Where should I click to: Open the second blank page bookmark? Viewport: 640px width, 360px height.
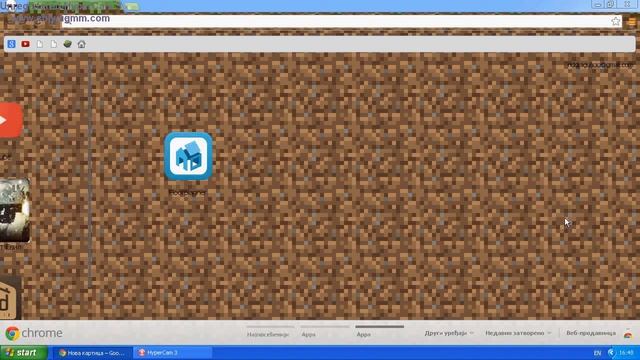(x=54, y=44)
